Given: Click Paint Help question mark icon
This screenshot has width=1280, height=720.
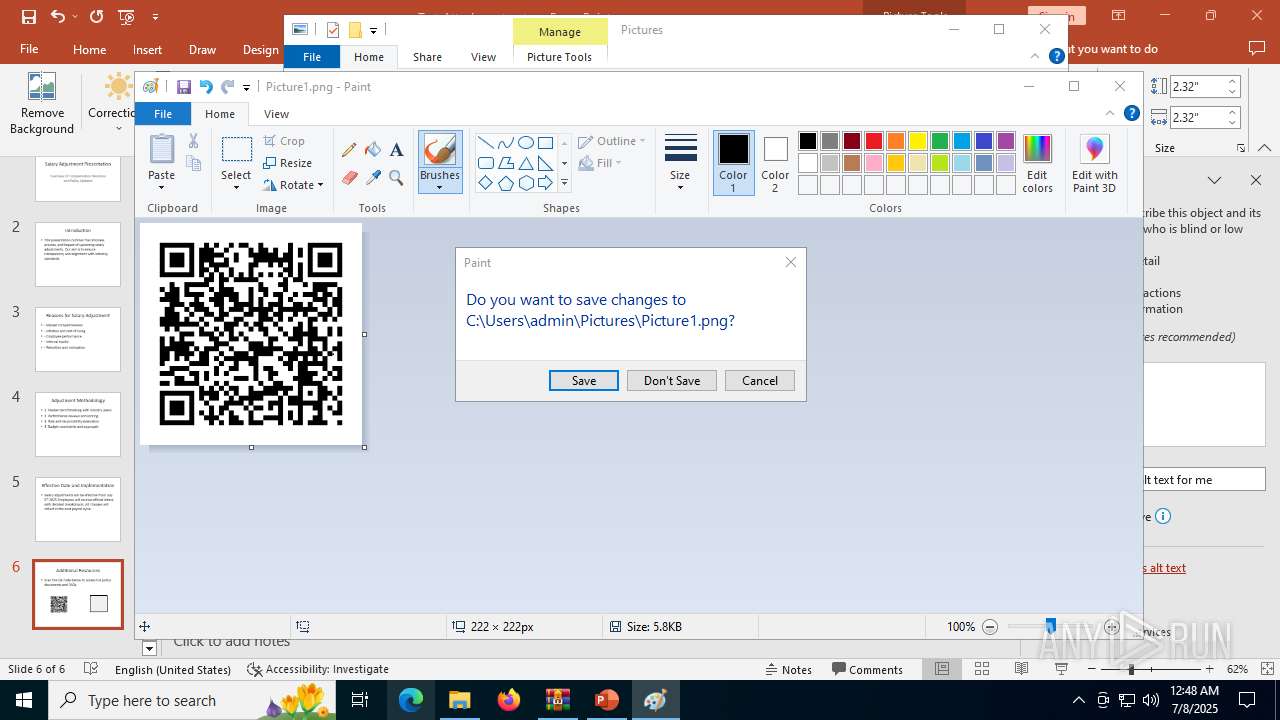Looking at the screenshot, I should point(1132,113).
